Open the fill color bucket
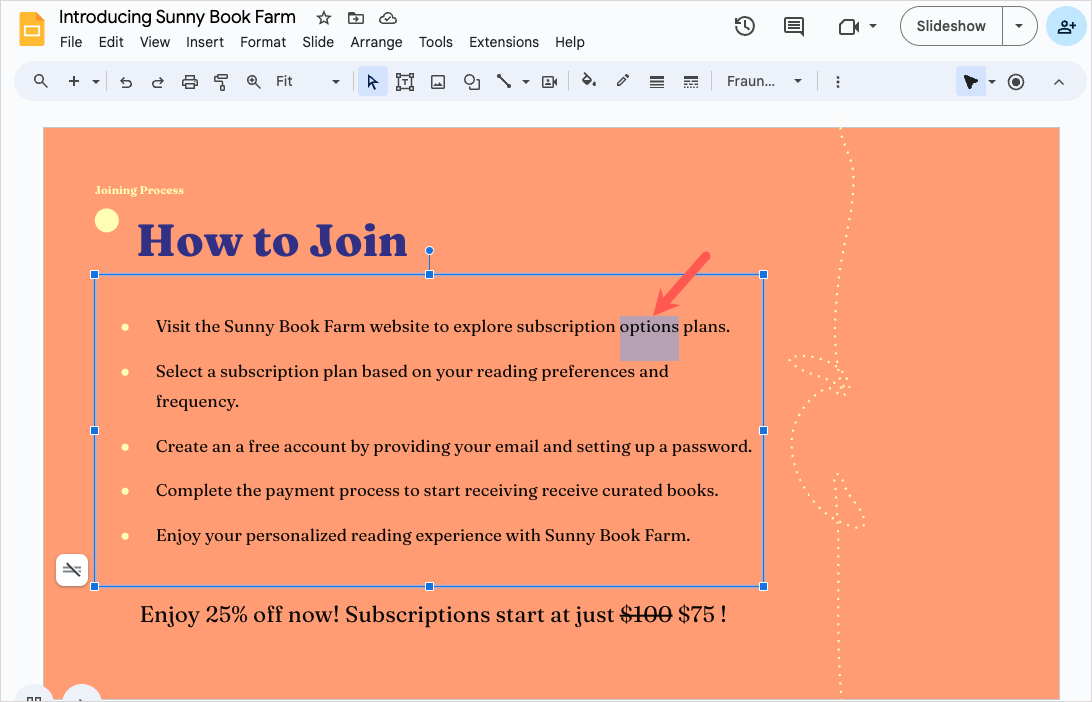1092x702 pixels. click(588, 81)
